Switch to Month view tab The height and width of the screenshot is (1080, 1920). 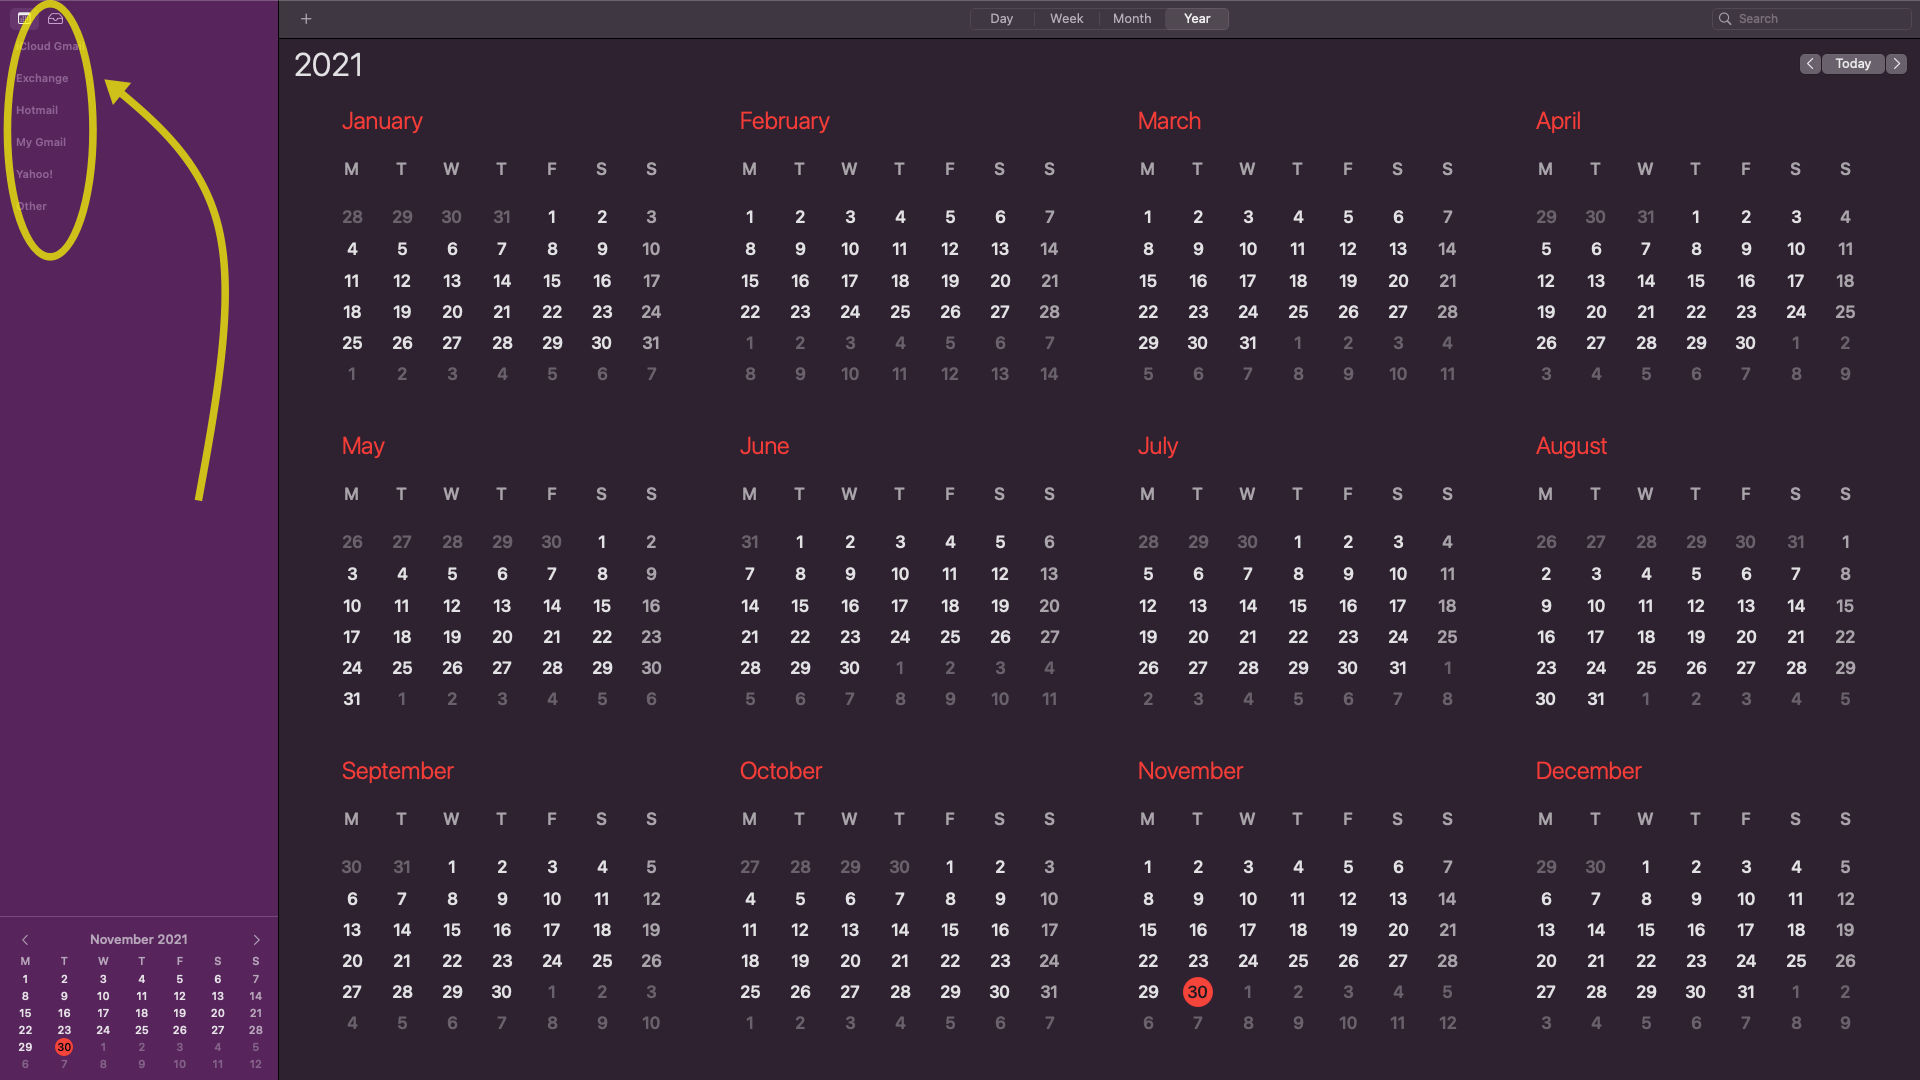click(x=1132, y=19)
